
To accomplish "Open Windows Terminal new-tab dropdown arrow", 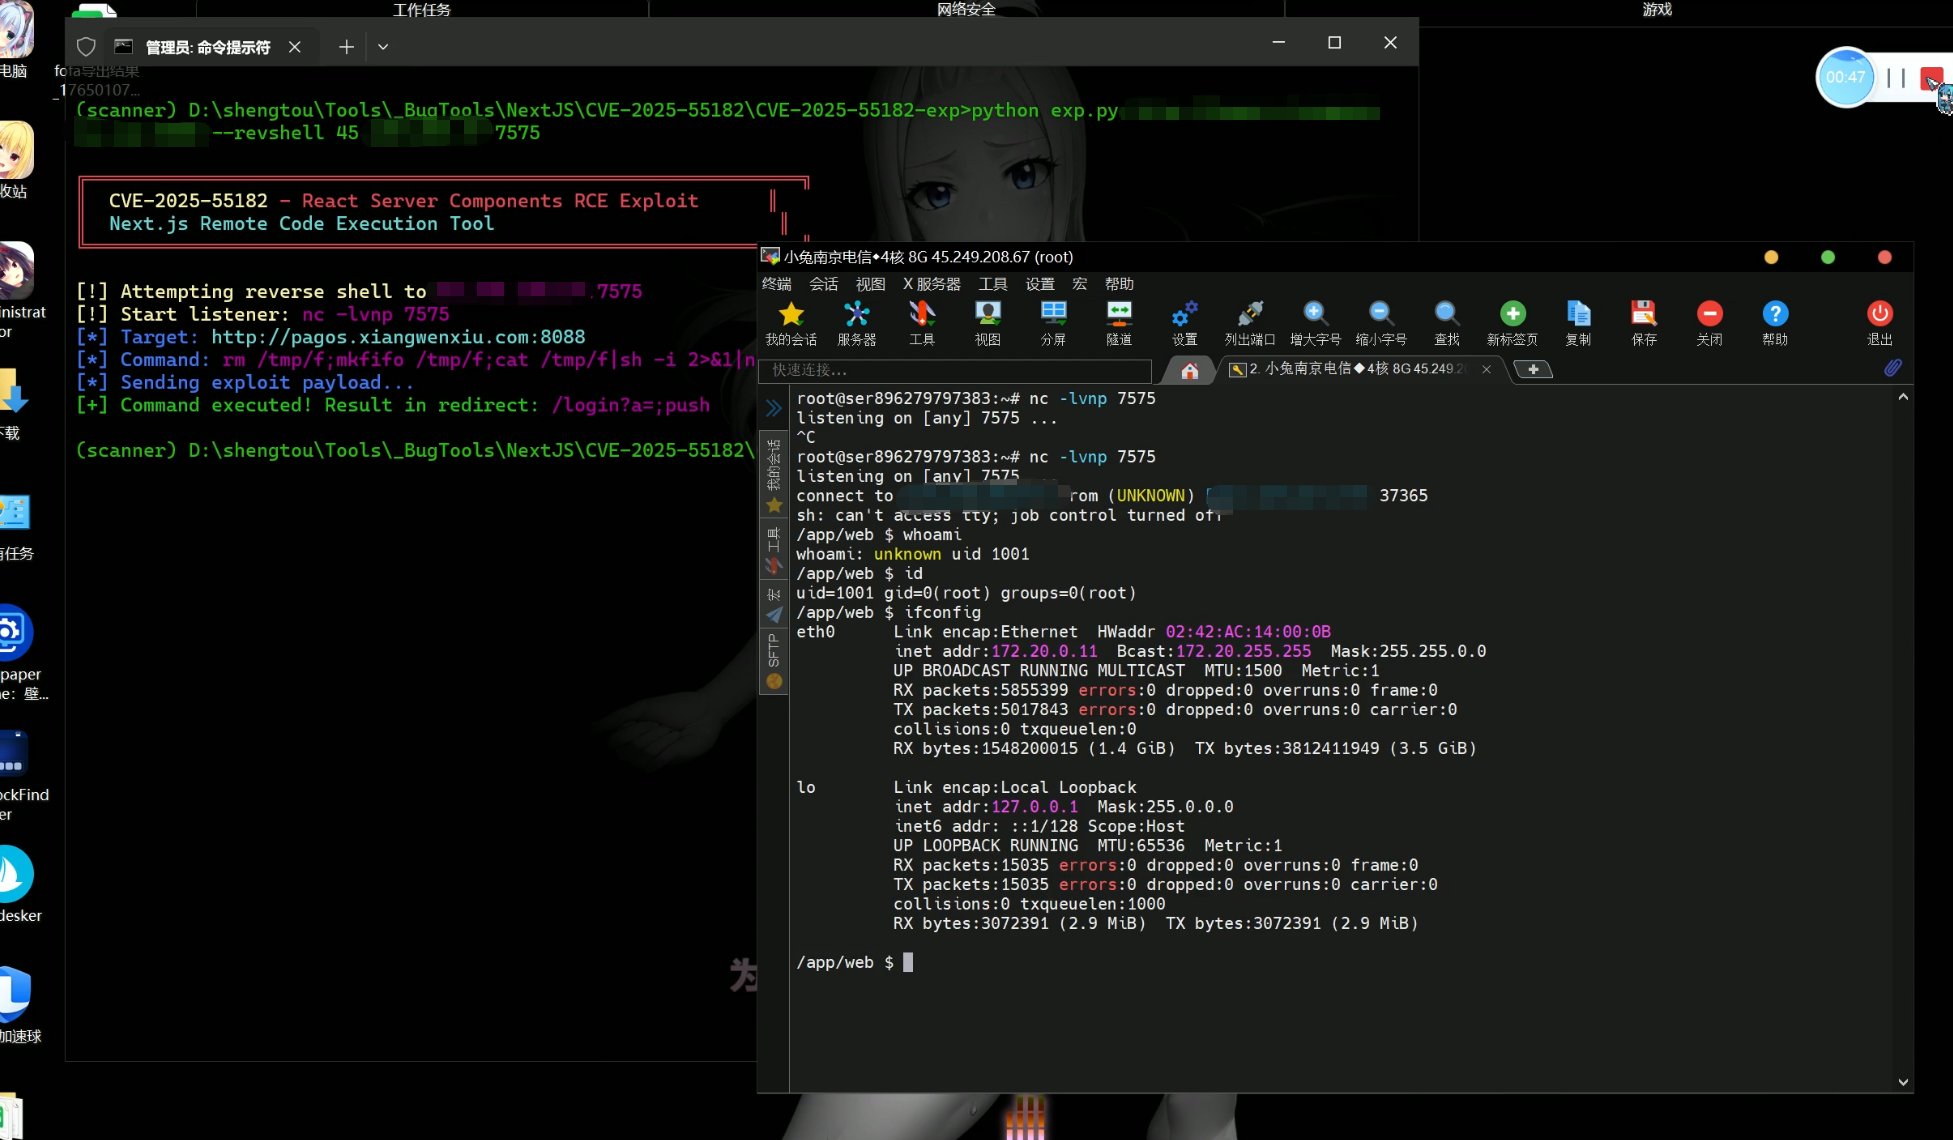I will click(x=383, y=47).
